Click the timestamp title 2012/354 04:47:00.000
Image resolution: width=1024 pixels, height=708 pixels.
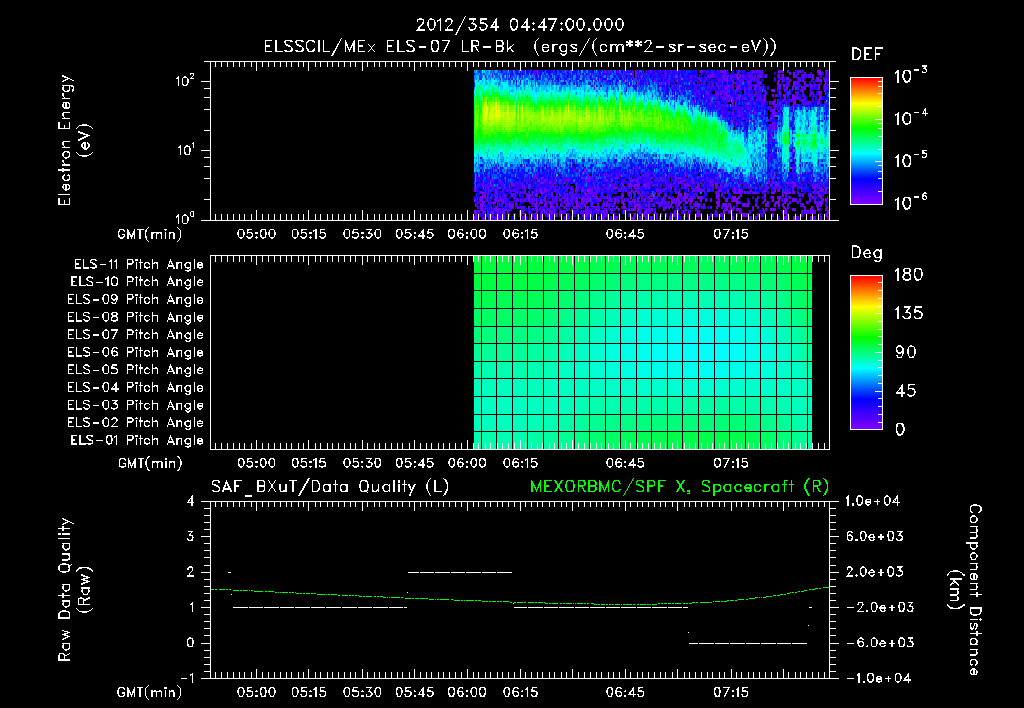[520, 25]
